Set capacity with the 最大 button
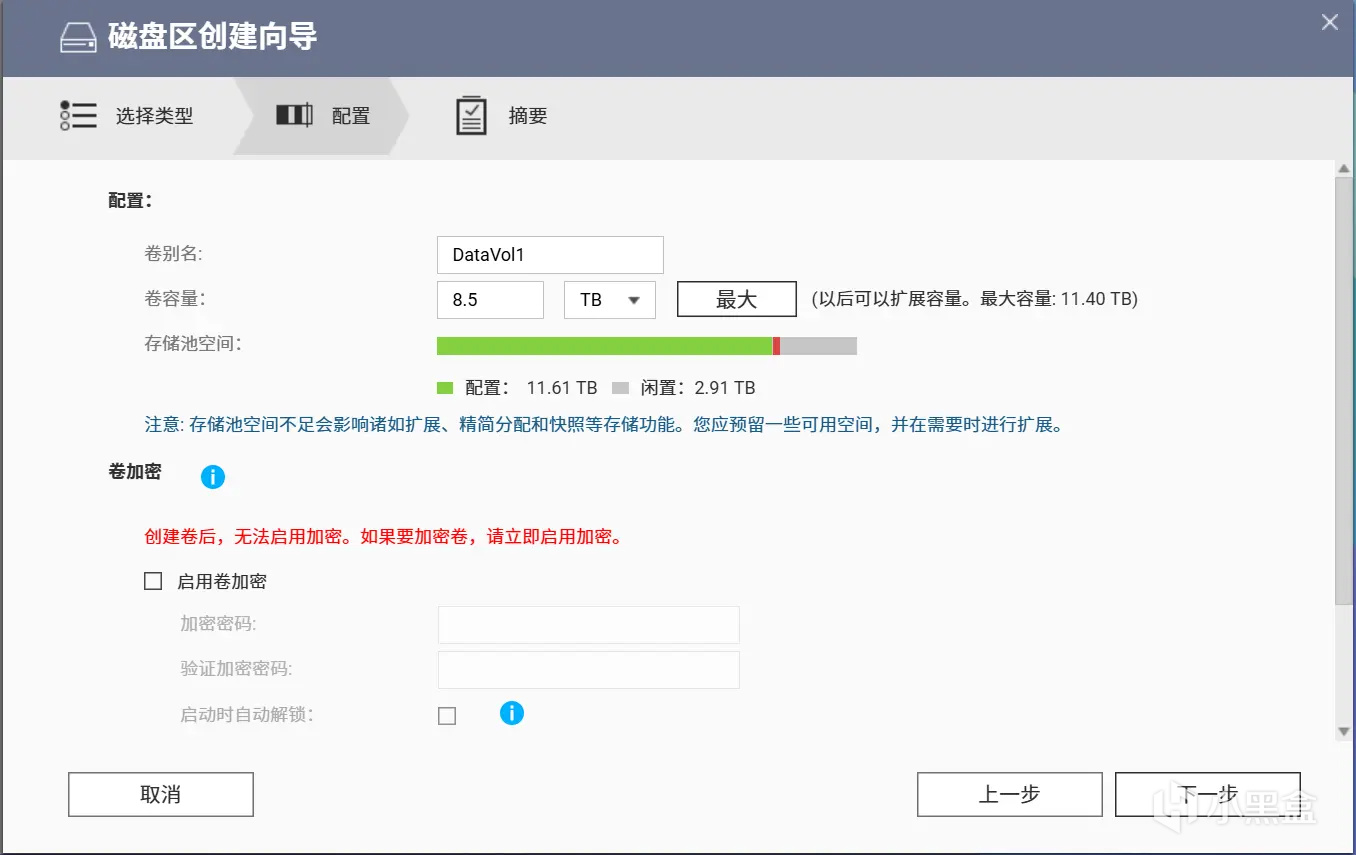Screen dimensions: 1356x855 (x=737, y=299)
